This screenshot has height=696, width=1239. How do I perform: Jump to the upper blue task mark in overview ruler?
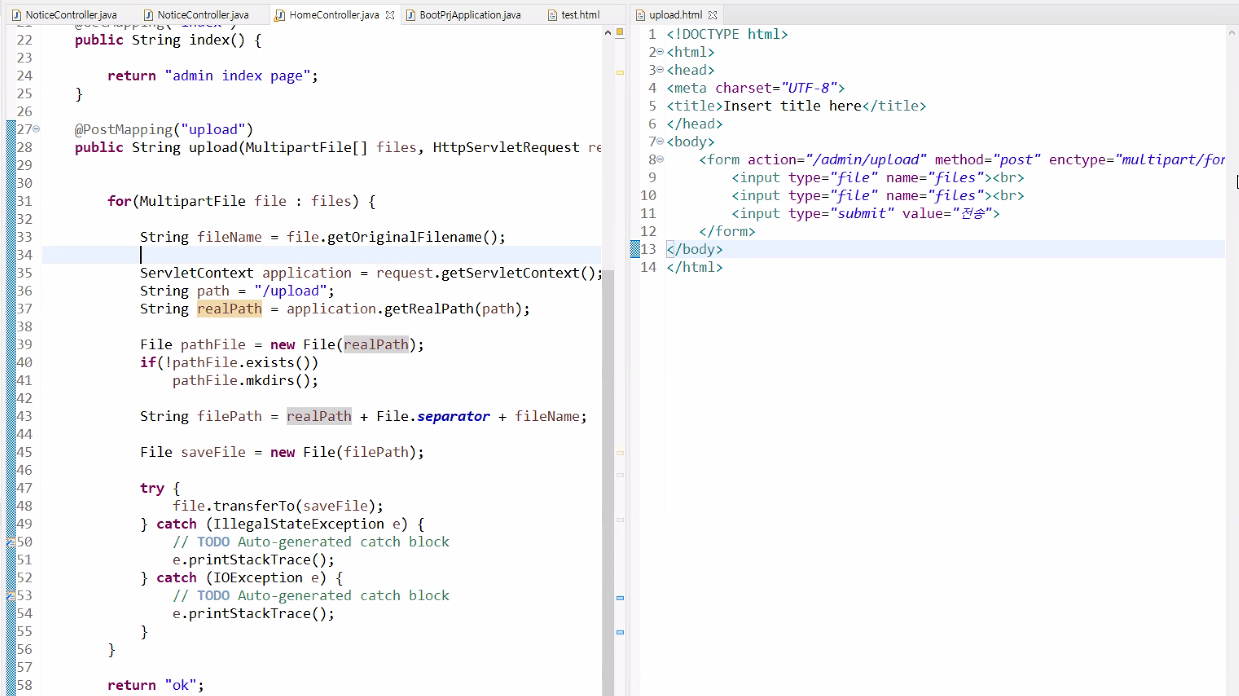(x=620, y=597)
